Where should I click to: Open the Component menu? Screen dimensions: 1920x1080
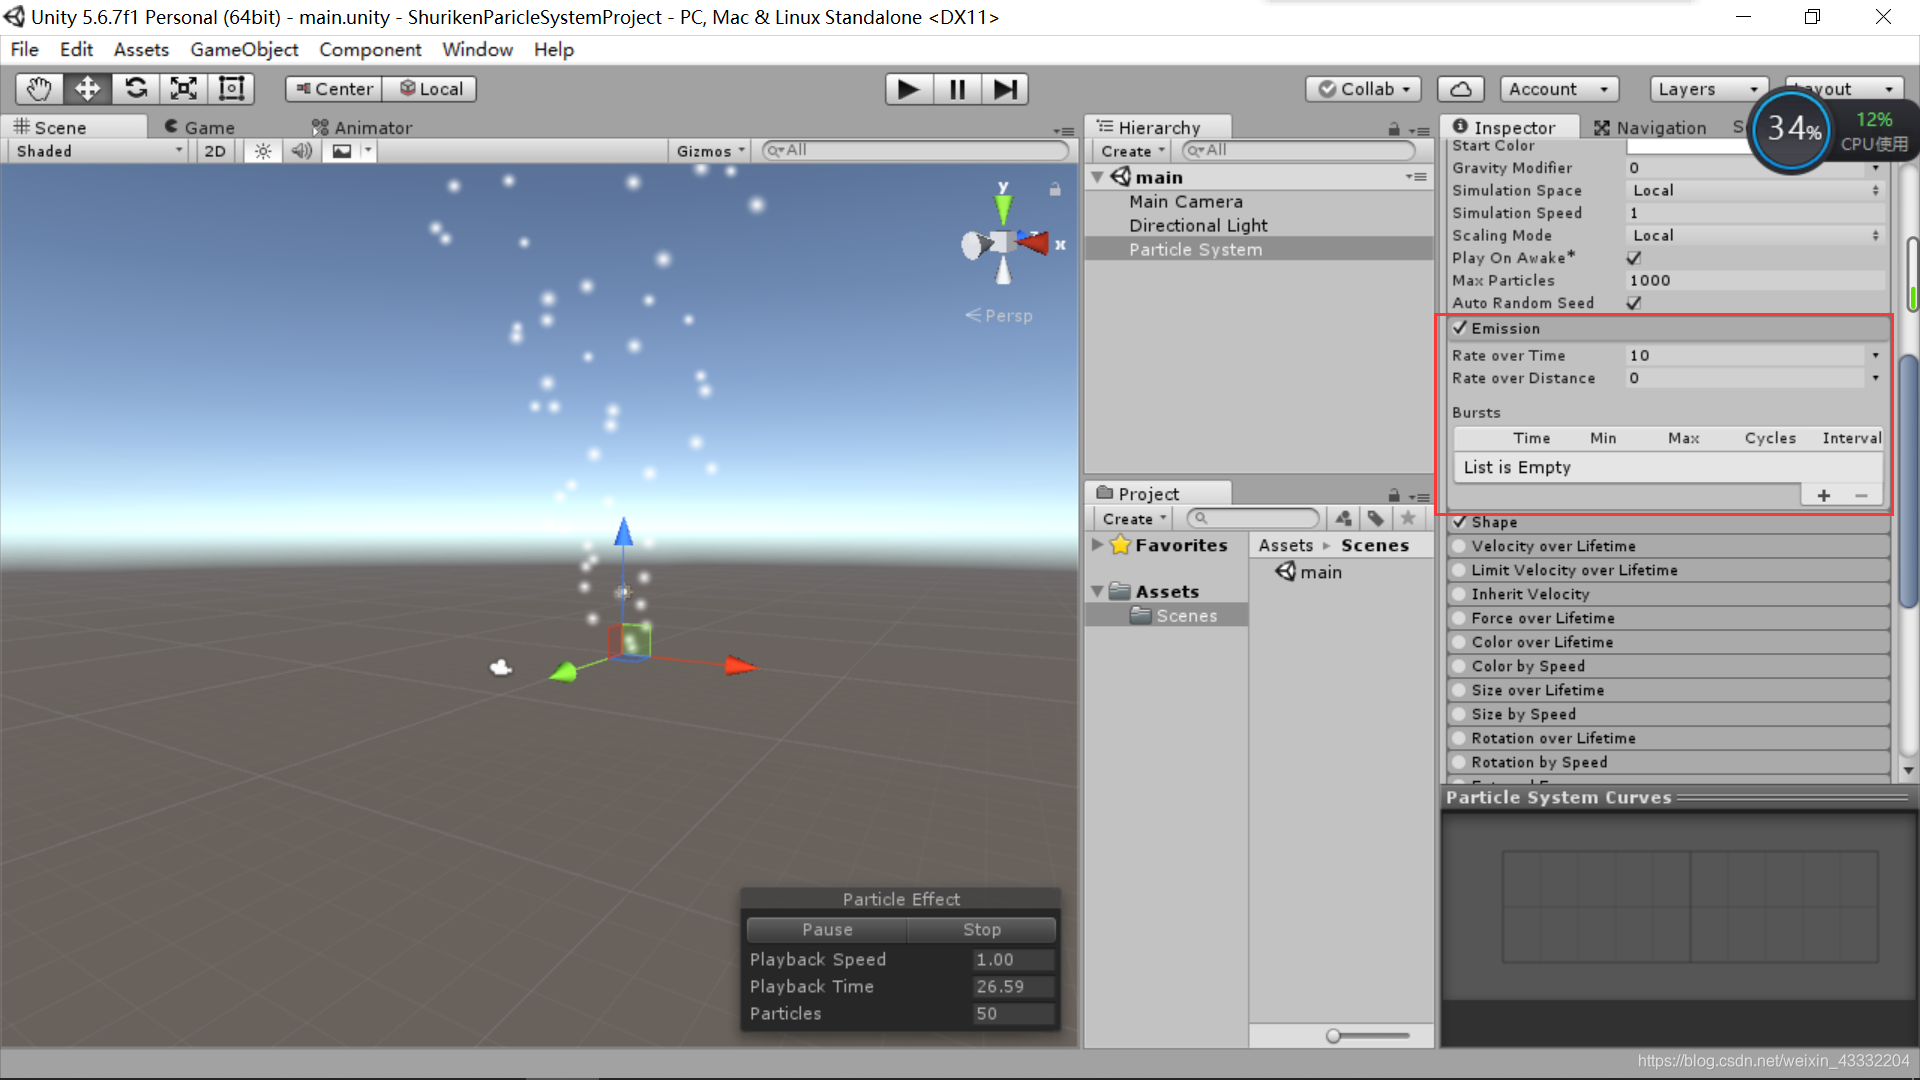pyautogui.click(x=370, y=49)
